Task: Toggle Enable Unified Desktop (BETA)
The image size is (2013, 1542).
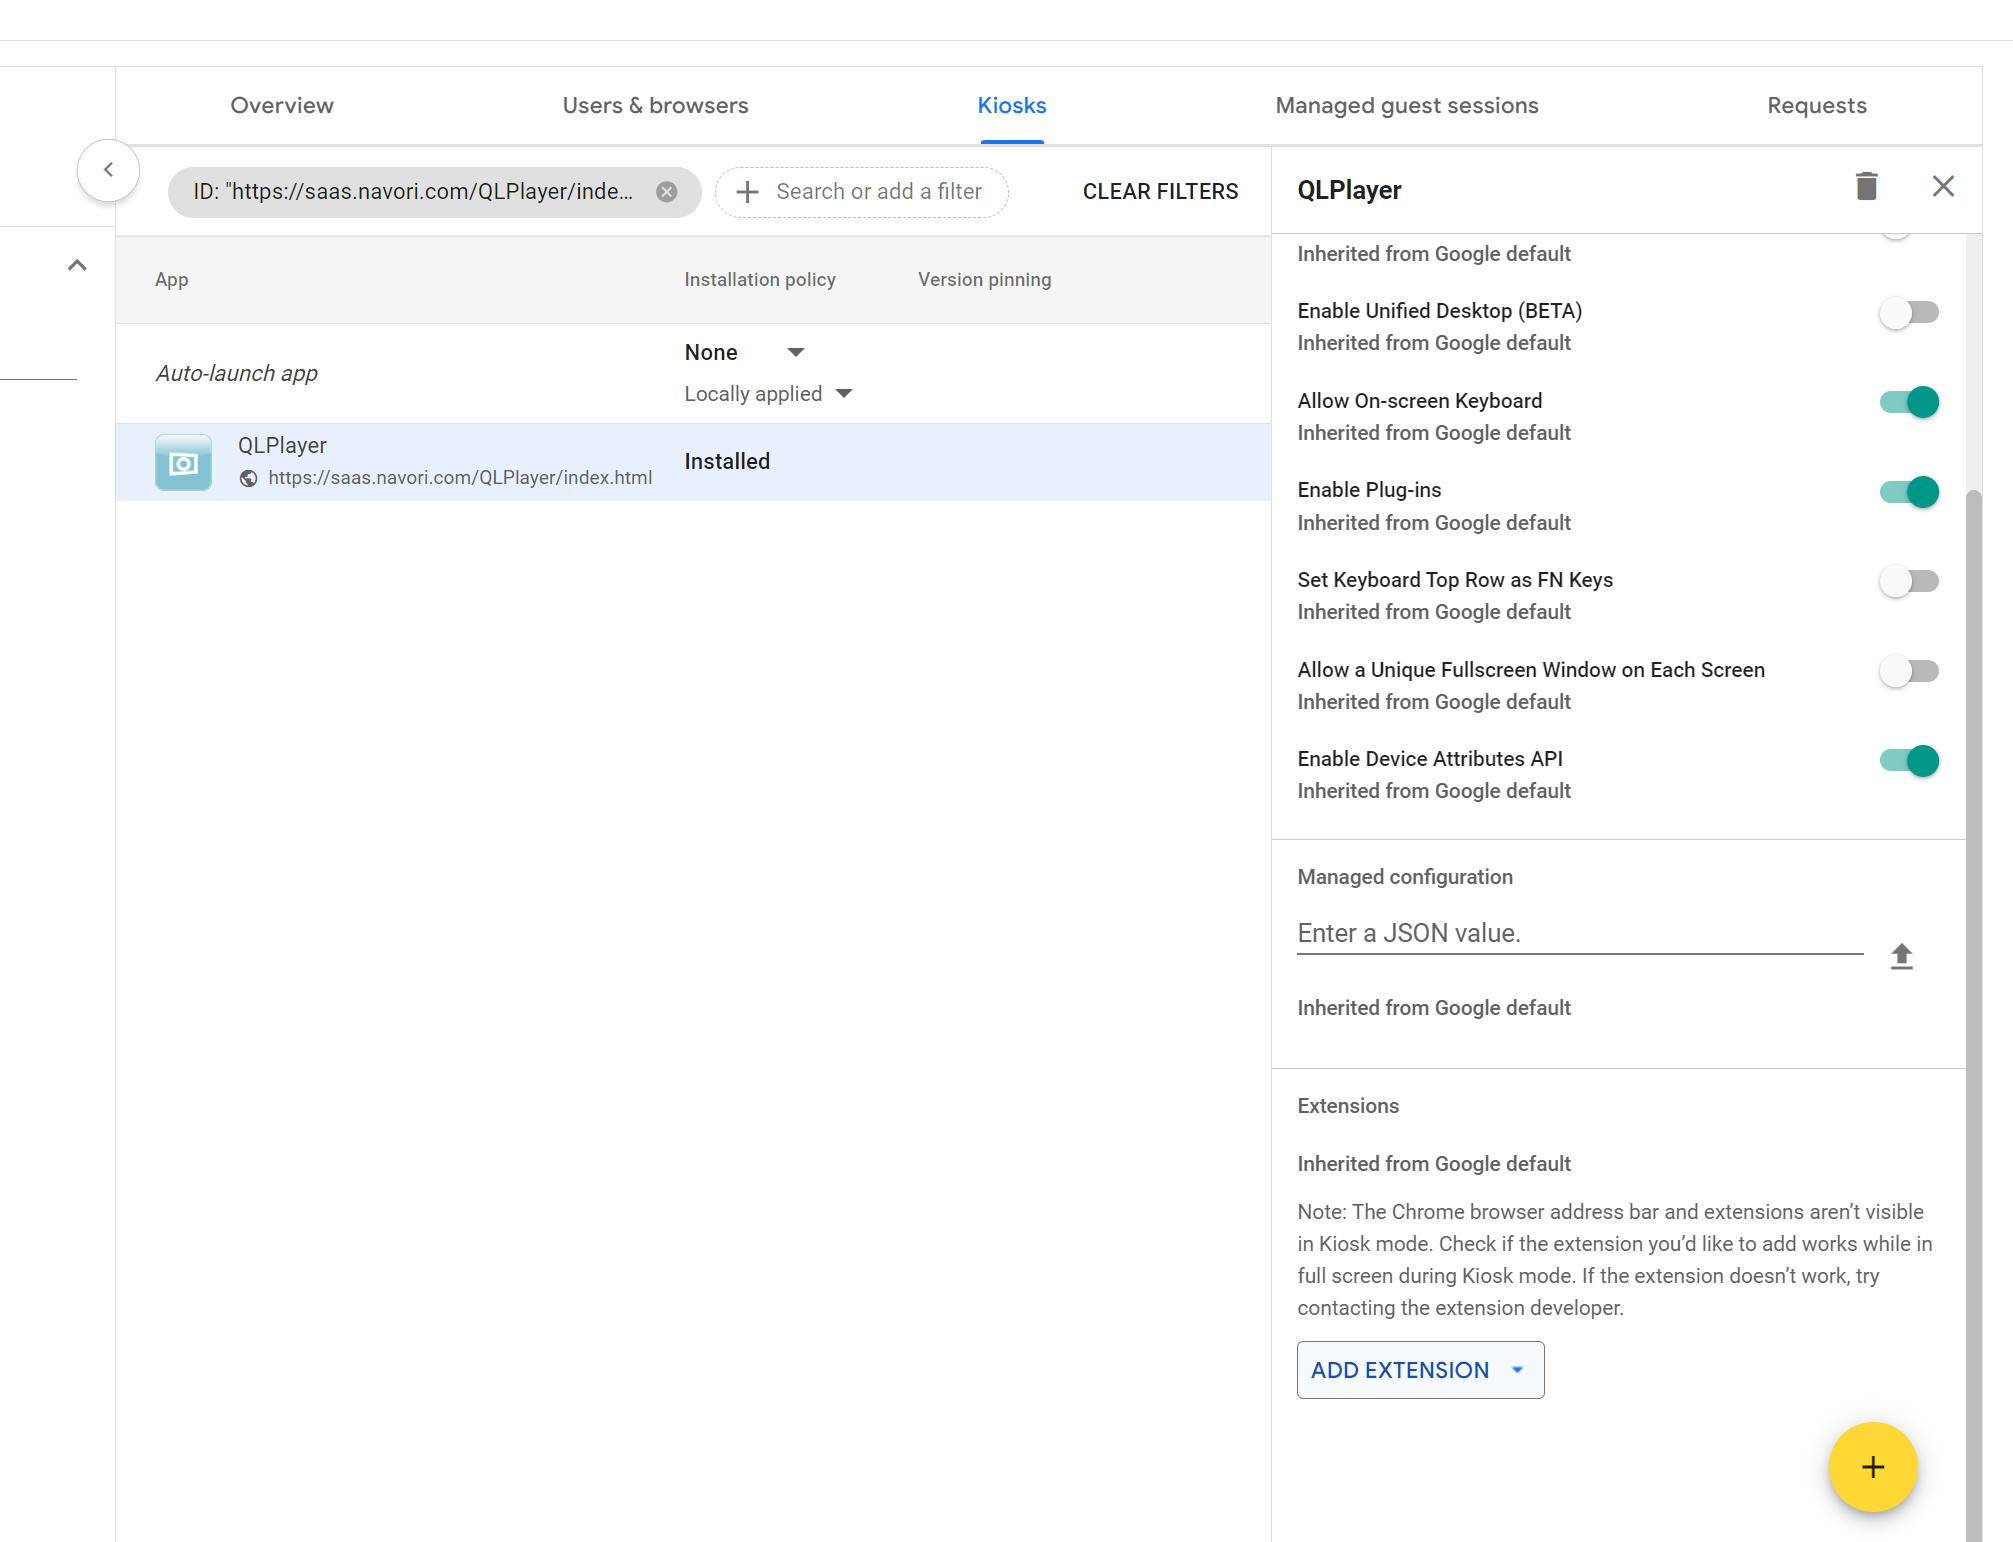Action: pyautogui.click(x=1908, y=313)
